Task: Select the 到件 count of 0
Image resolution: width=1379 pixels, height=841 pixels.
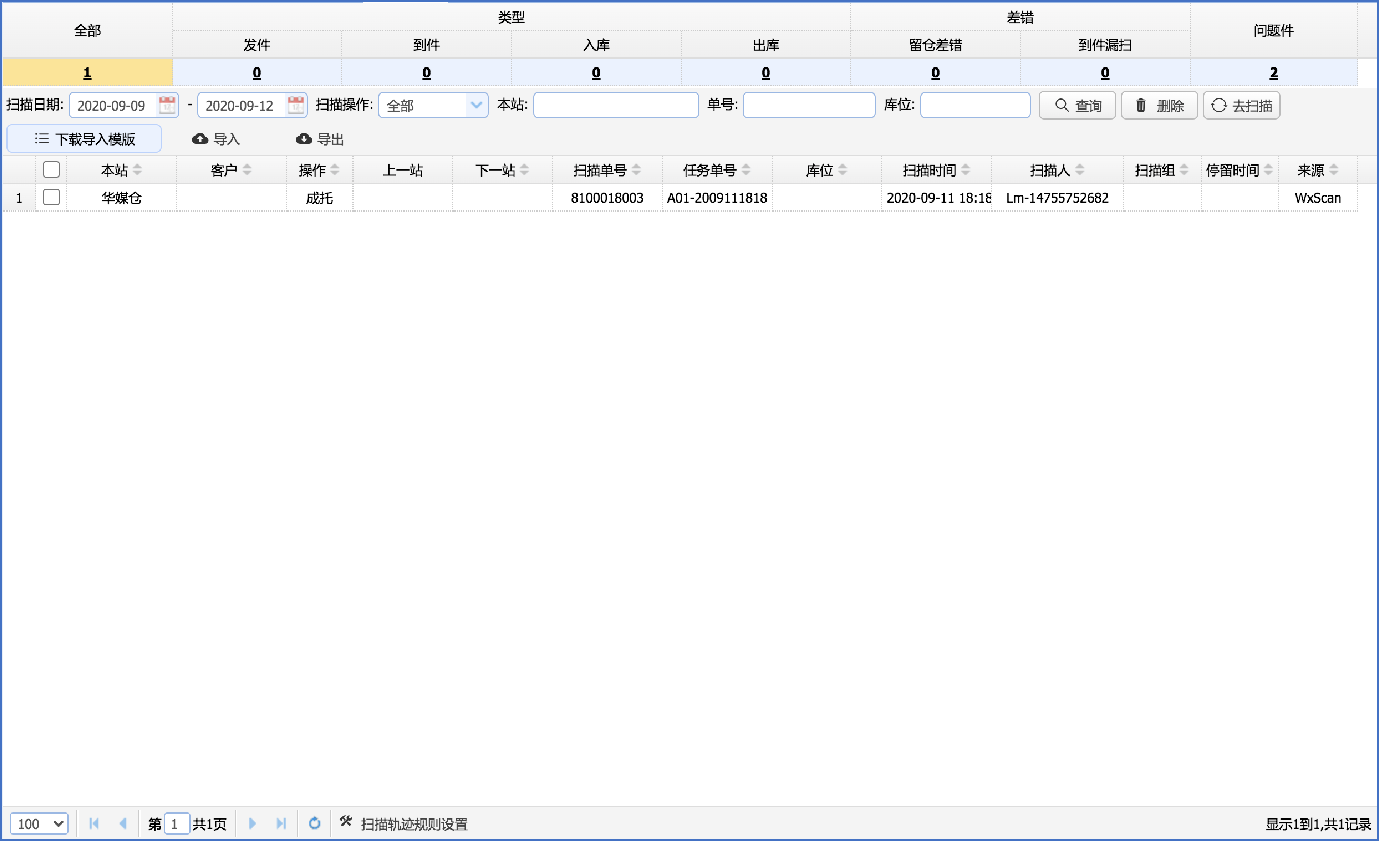Action: click(426, 73)
